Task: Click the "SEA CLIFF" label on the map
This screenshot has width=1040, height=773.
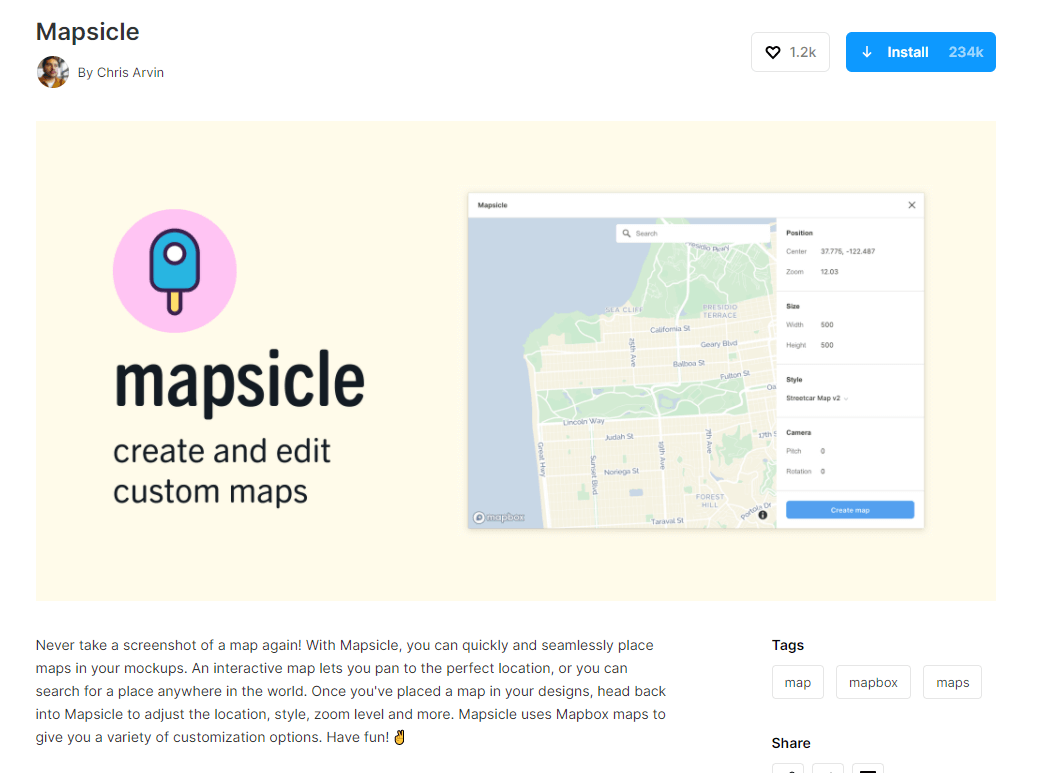Action: click(x=623, y=310)
